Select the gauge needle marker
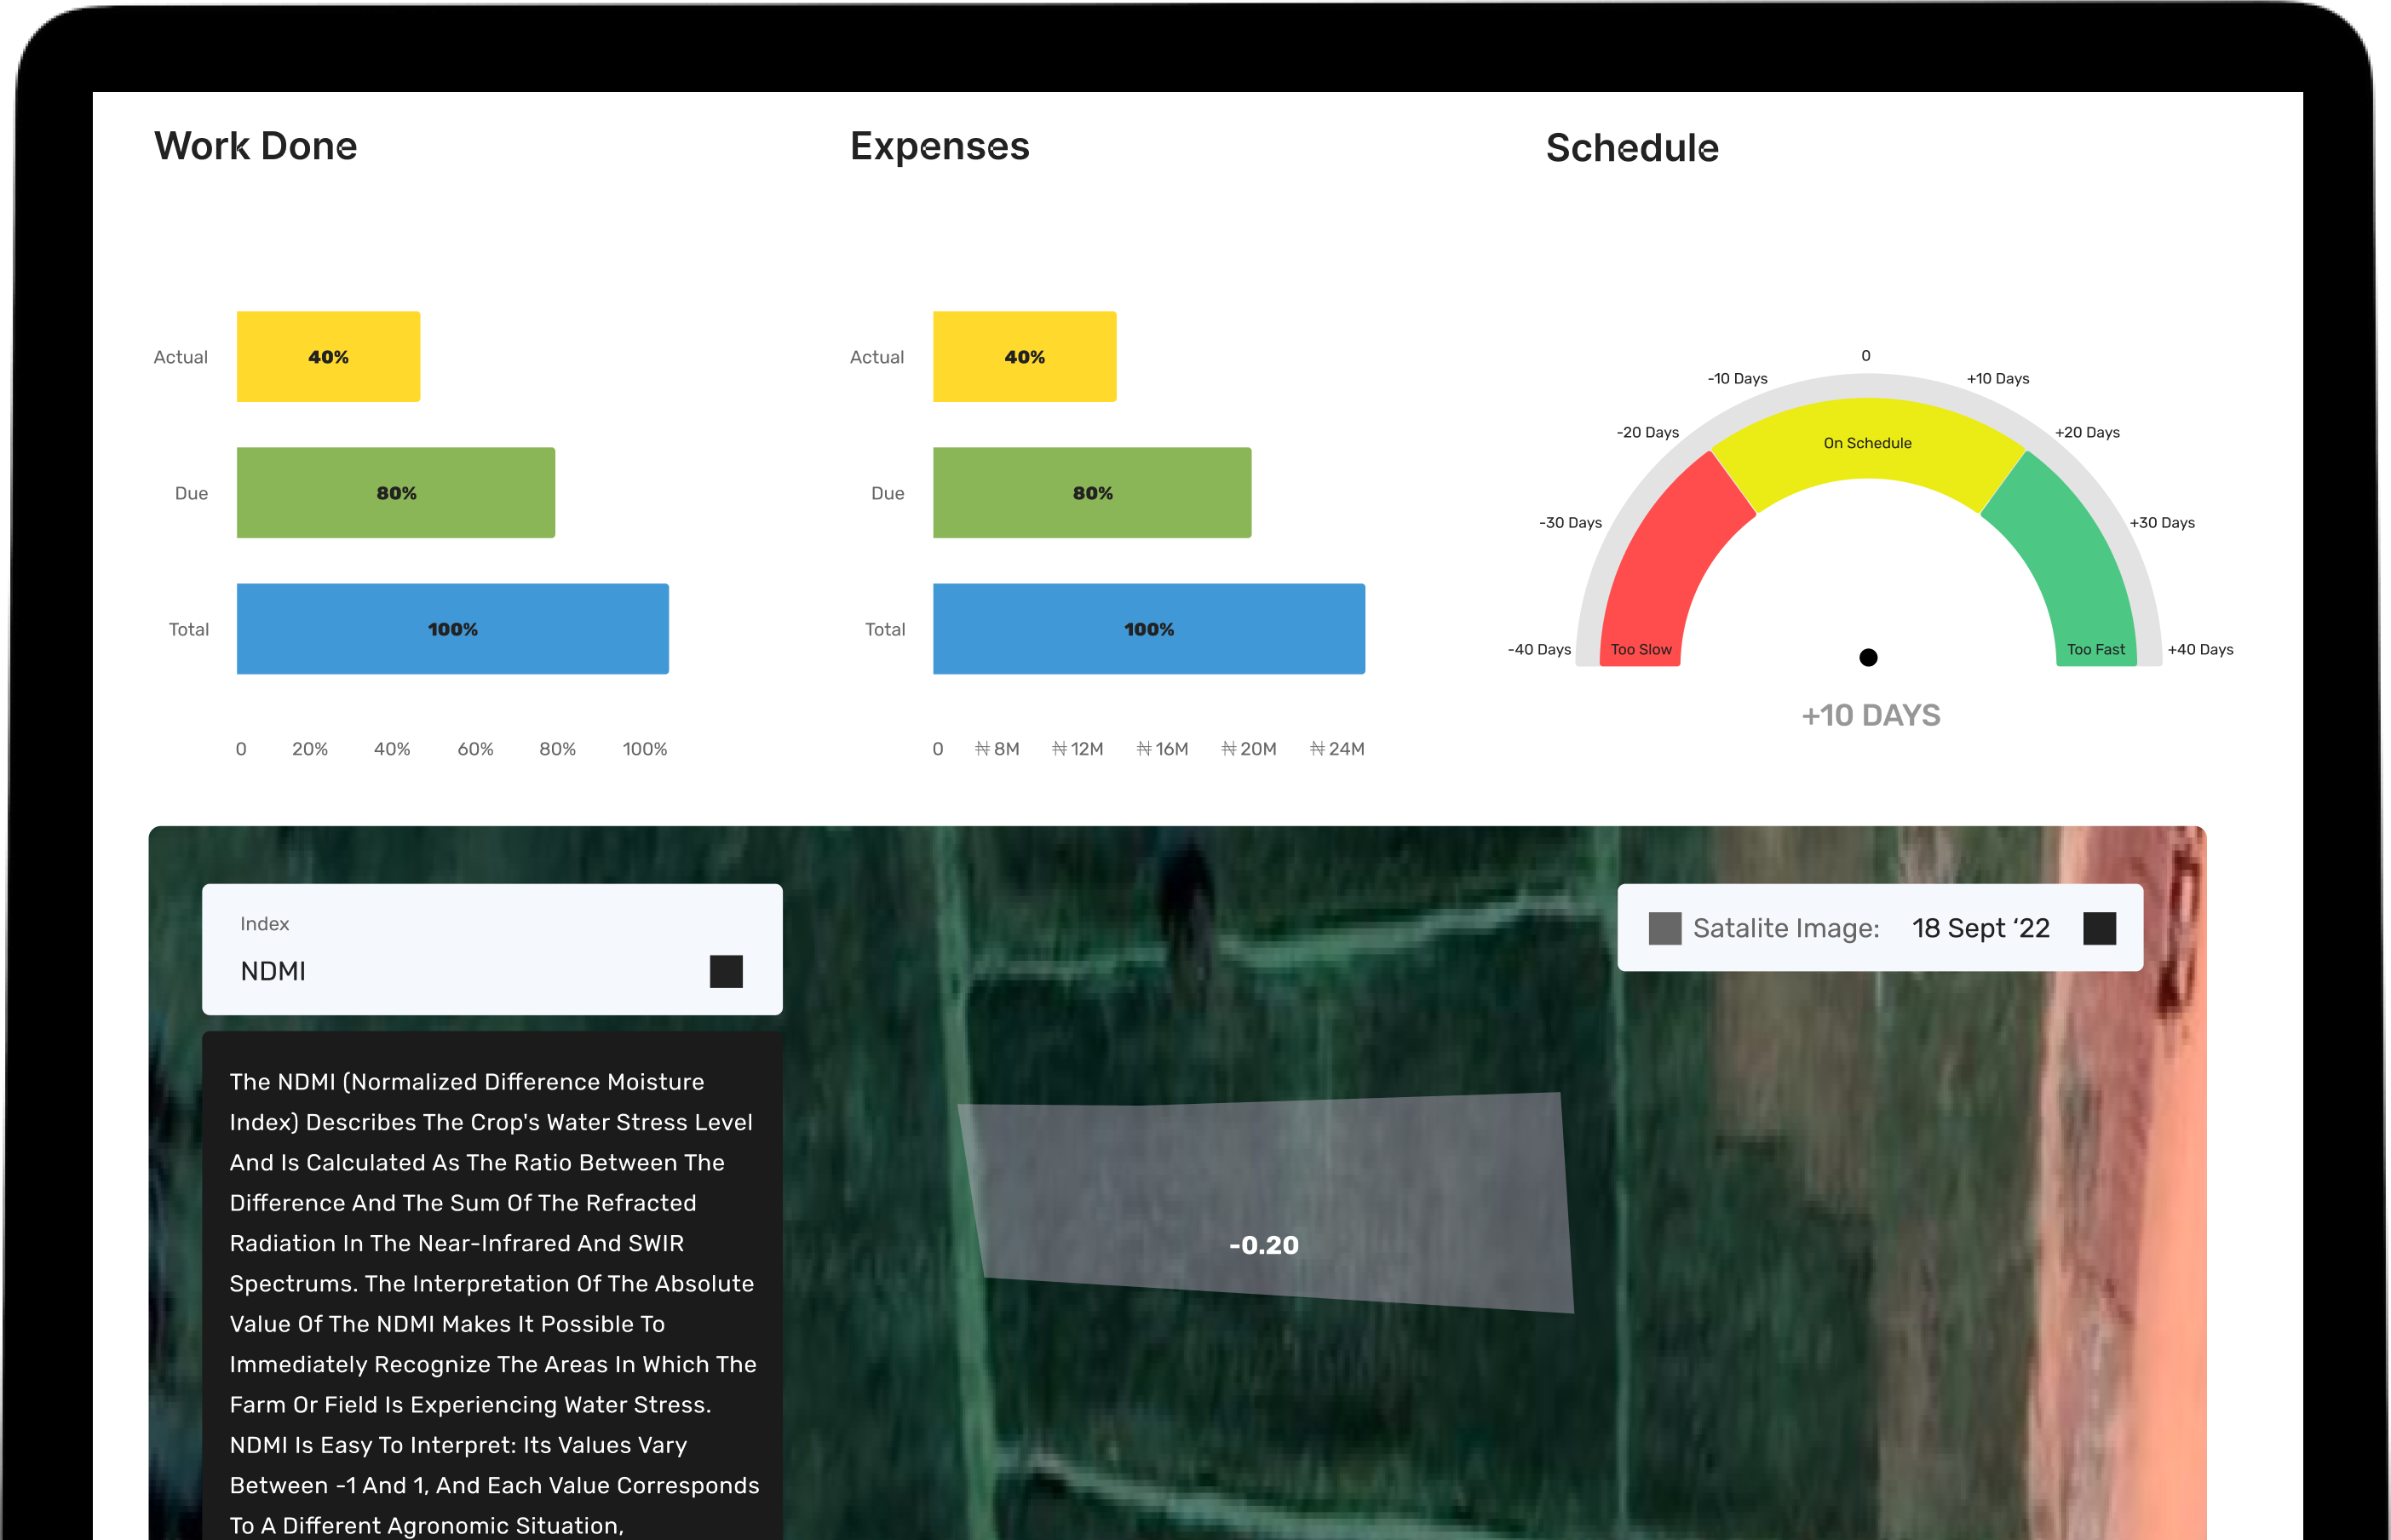The width and height of the screenshot is (2391, 1540). [1868, 657]
